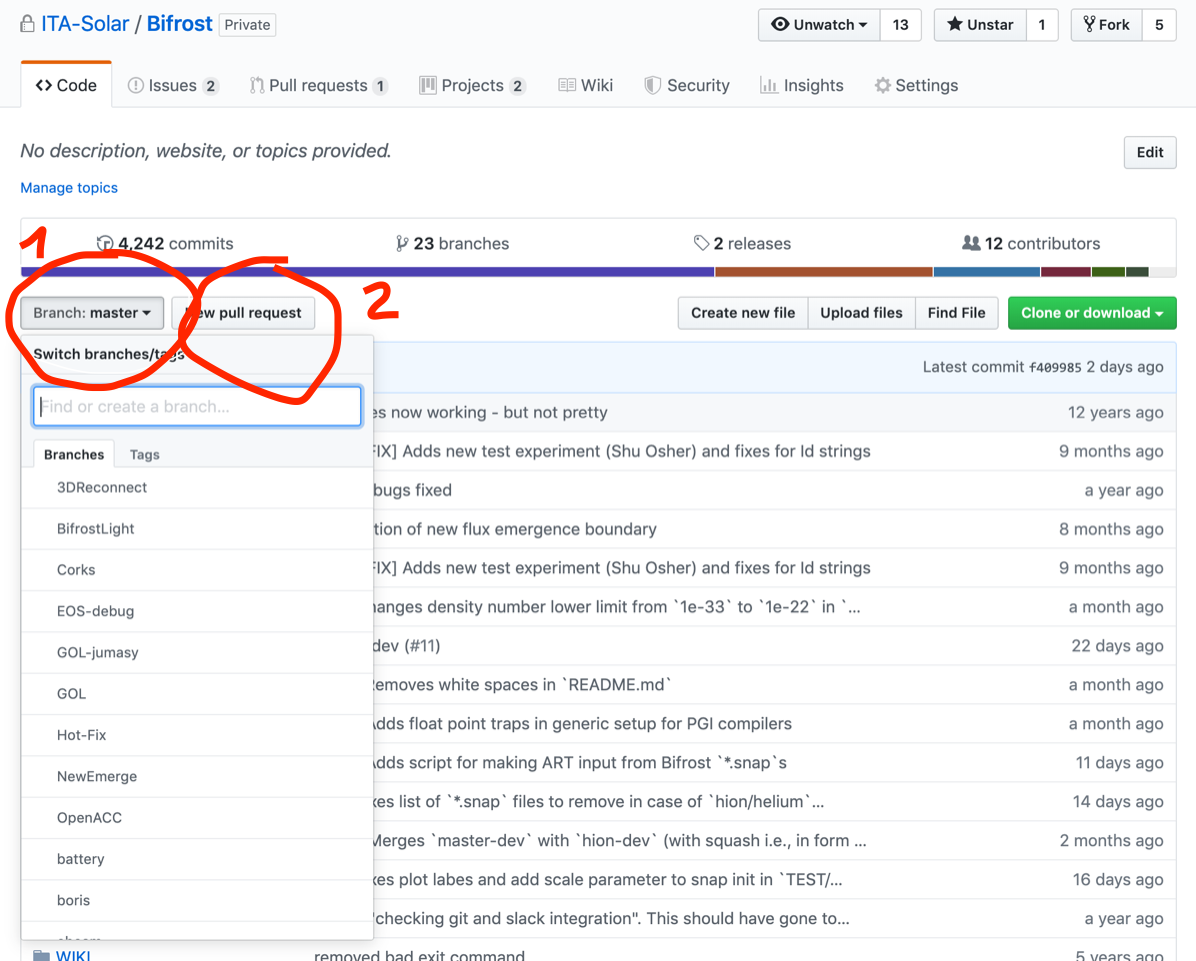Click the fork icon on Fork button

[1089, 24]
